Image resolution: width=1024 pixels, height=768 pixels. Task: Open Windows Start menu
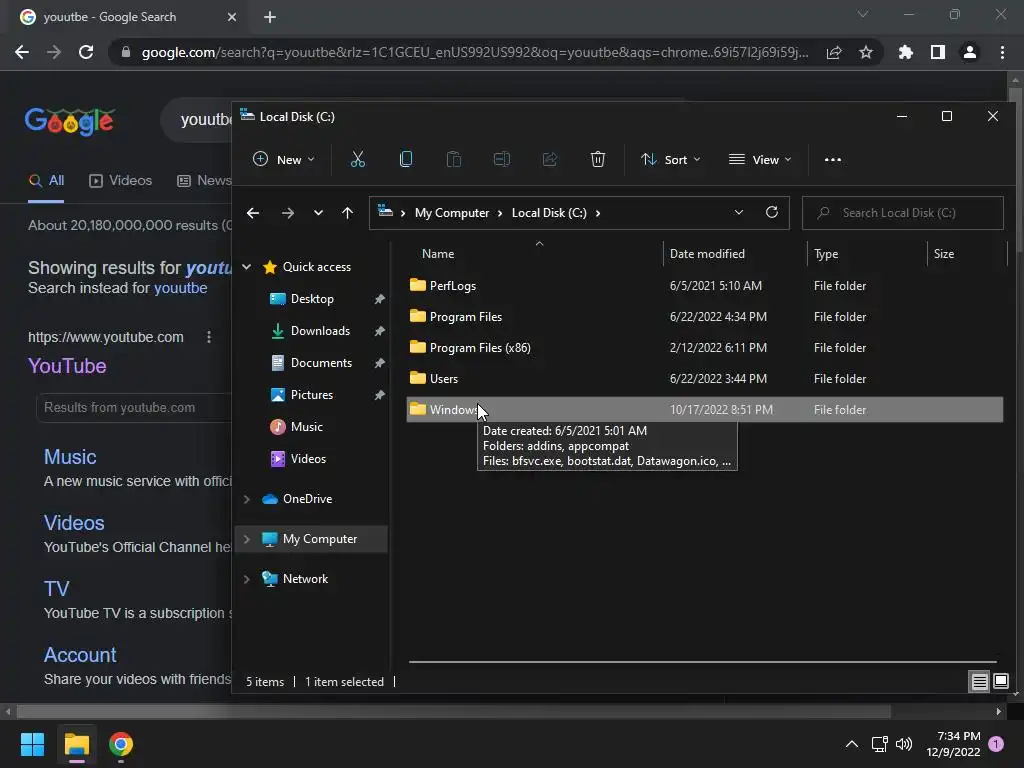click(x=32, y=744)
